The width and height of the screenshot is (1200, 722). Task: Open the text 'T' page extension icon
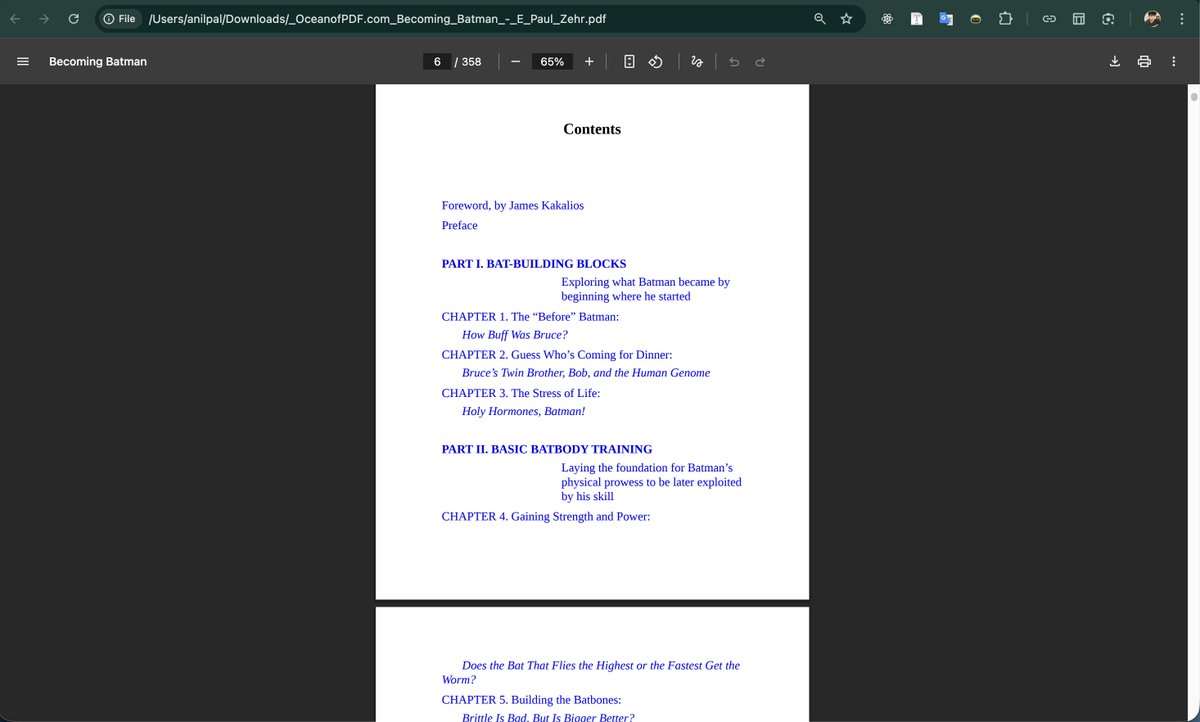click(x=916, y=18)
